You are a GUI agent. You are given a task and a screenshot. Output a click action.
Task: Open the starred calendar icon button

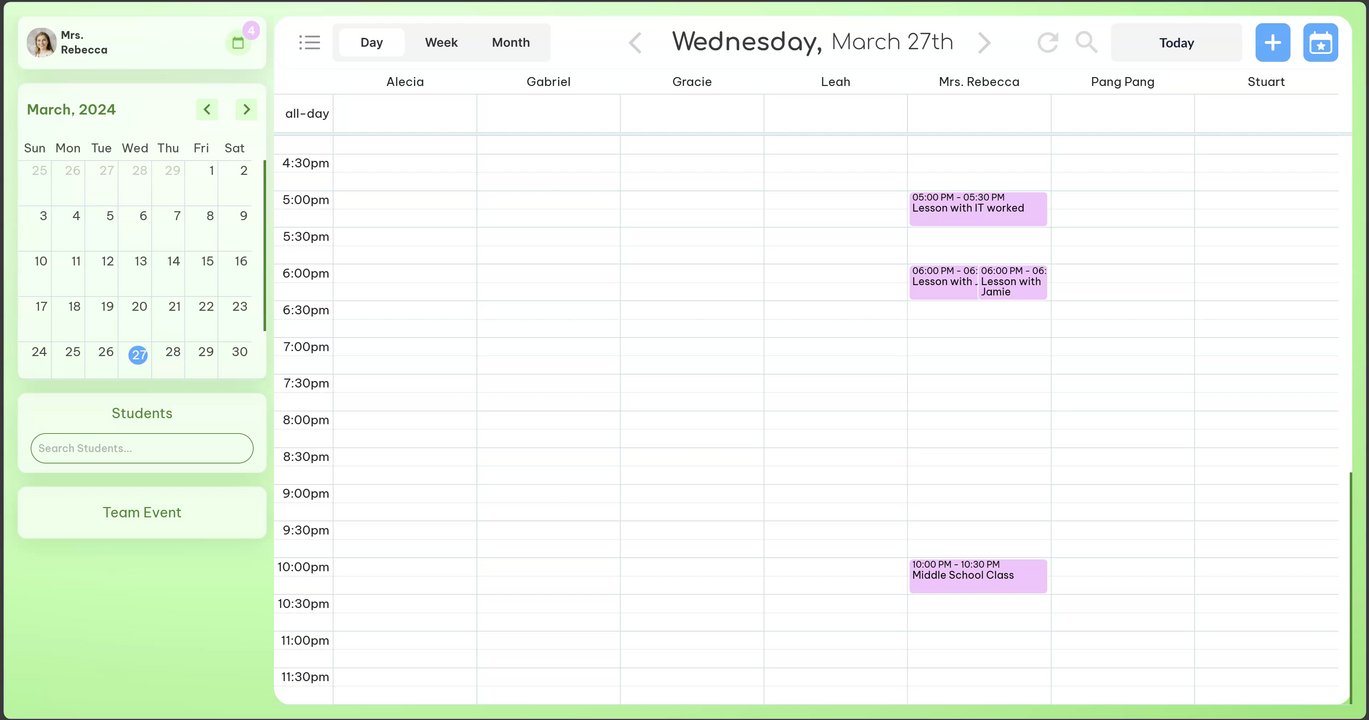point(1320,42)
